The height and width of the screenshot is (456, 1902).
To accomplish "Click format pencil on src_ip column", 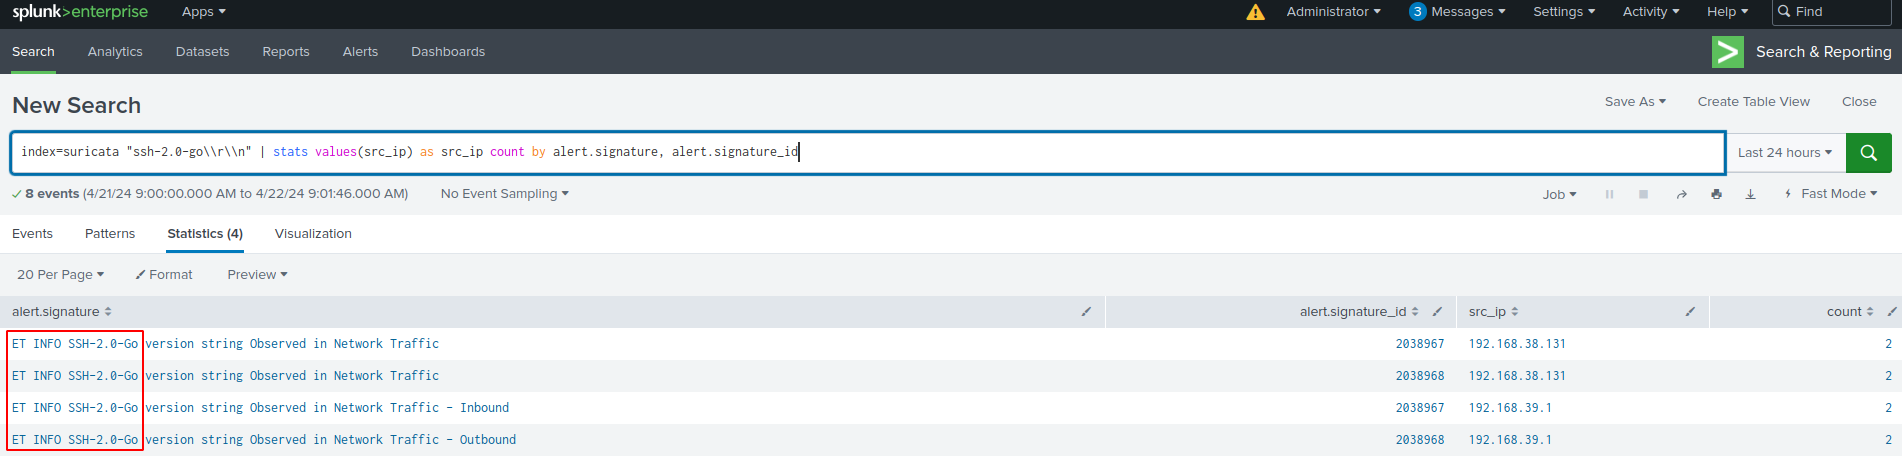I will 1690,312.
